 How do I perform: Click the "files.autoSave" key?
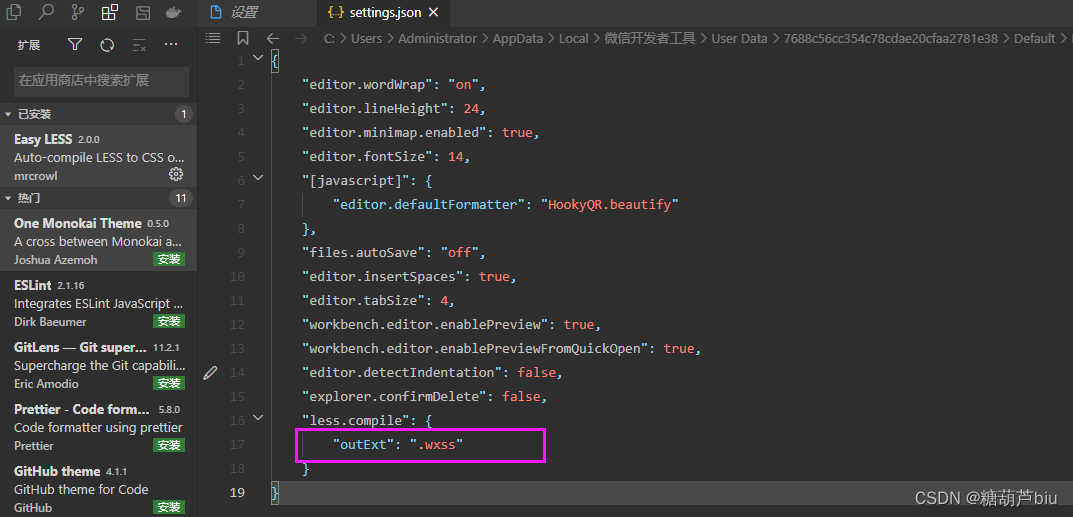coord(365,252)
